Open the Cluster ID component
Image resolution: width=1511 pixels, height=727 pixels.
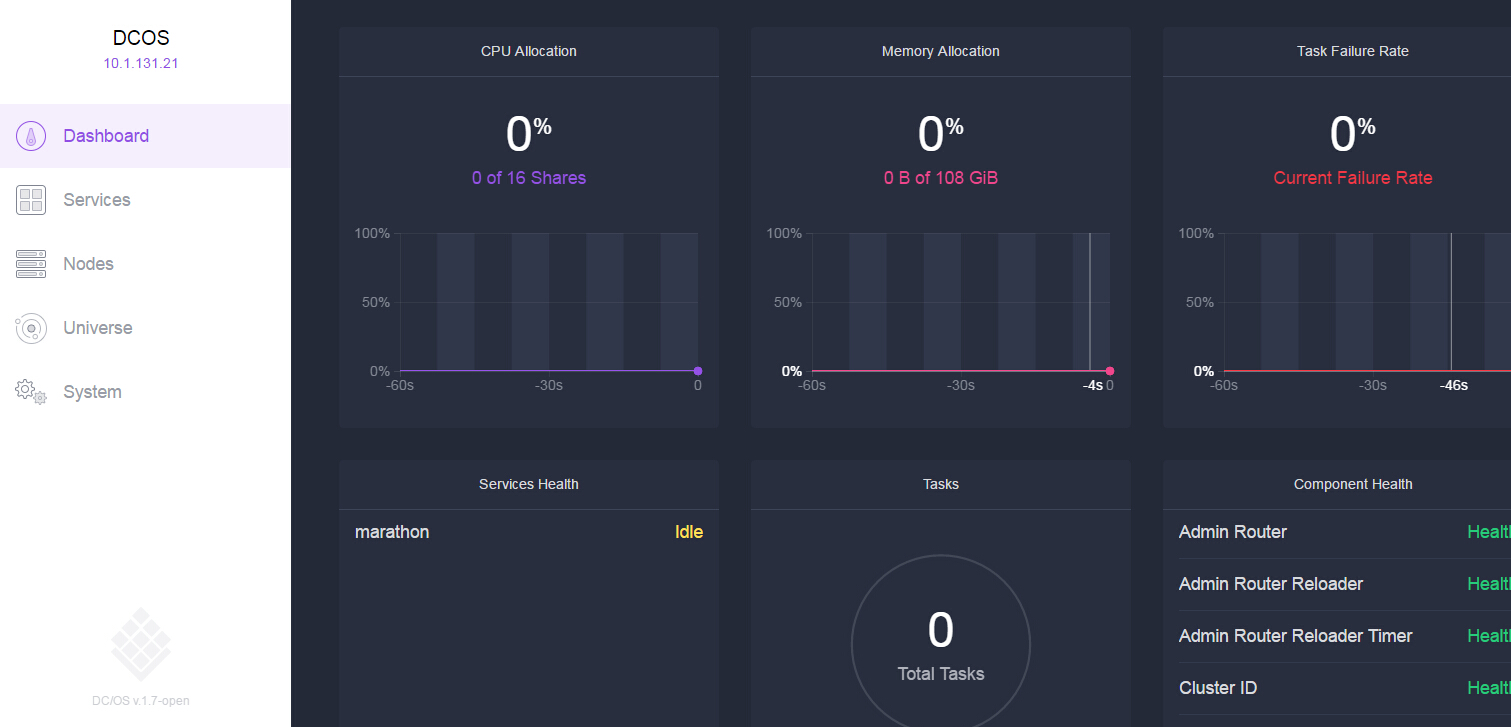[1218, 688]
